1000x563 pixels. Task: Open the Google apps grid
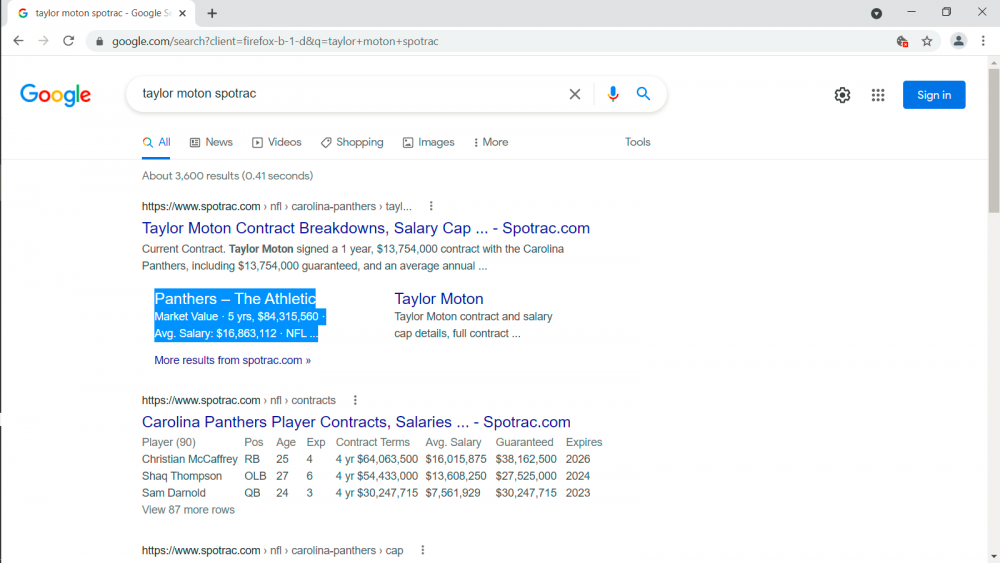tap(878, 95)
